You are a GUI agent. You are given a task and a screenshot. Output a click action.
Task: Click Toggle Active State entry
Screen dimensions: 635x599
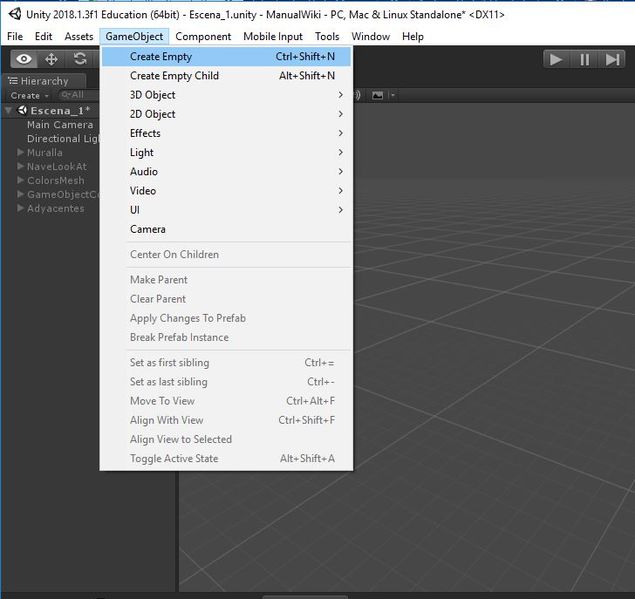[x=226, y=458]
